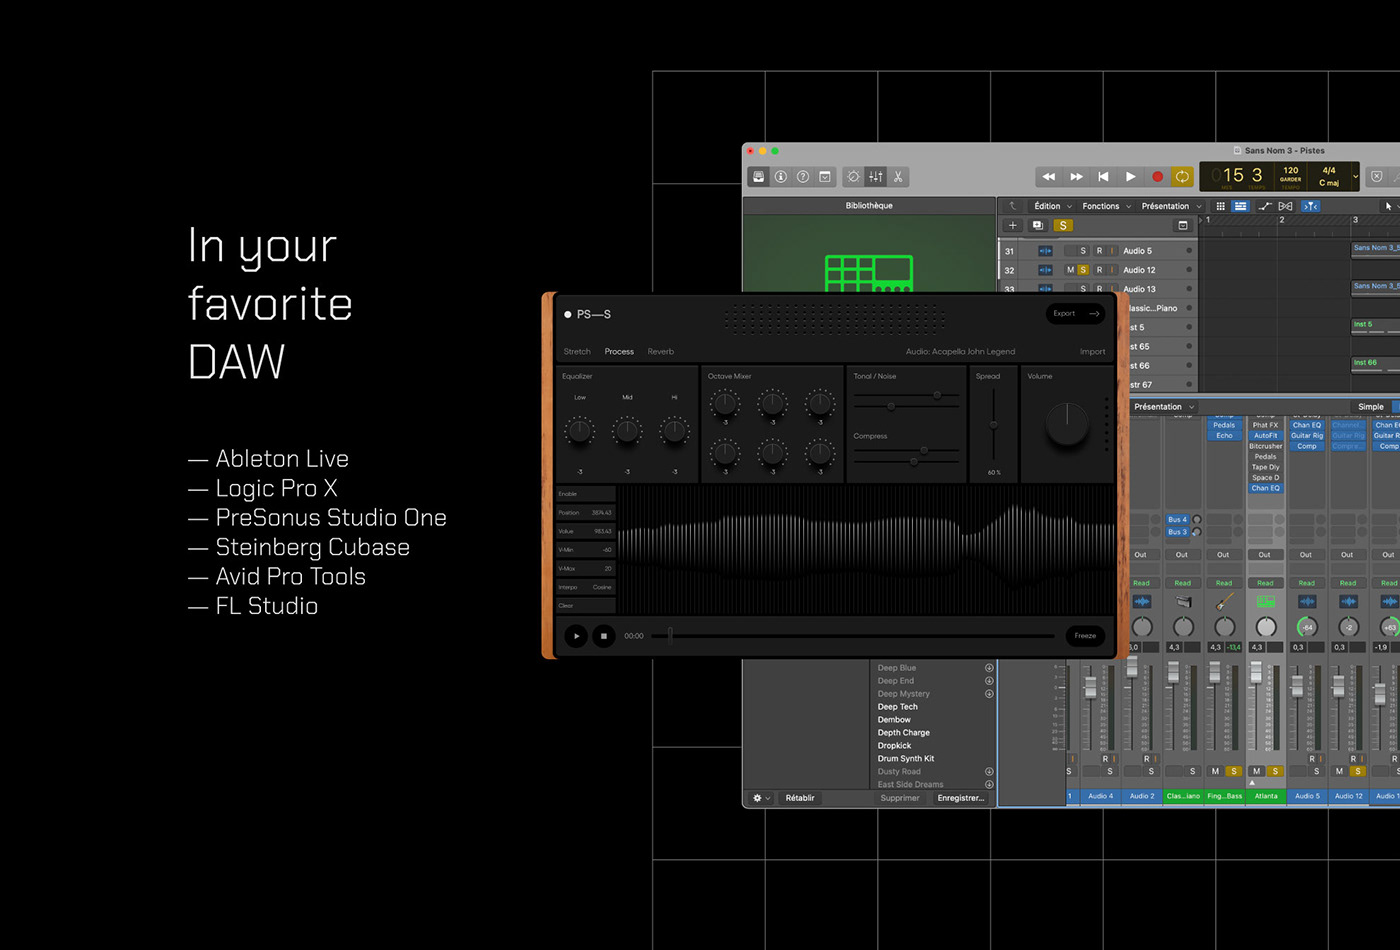
Task: Open Smart Controls dial icon in Logic
Action: (853, 176)
